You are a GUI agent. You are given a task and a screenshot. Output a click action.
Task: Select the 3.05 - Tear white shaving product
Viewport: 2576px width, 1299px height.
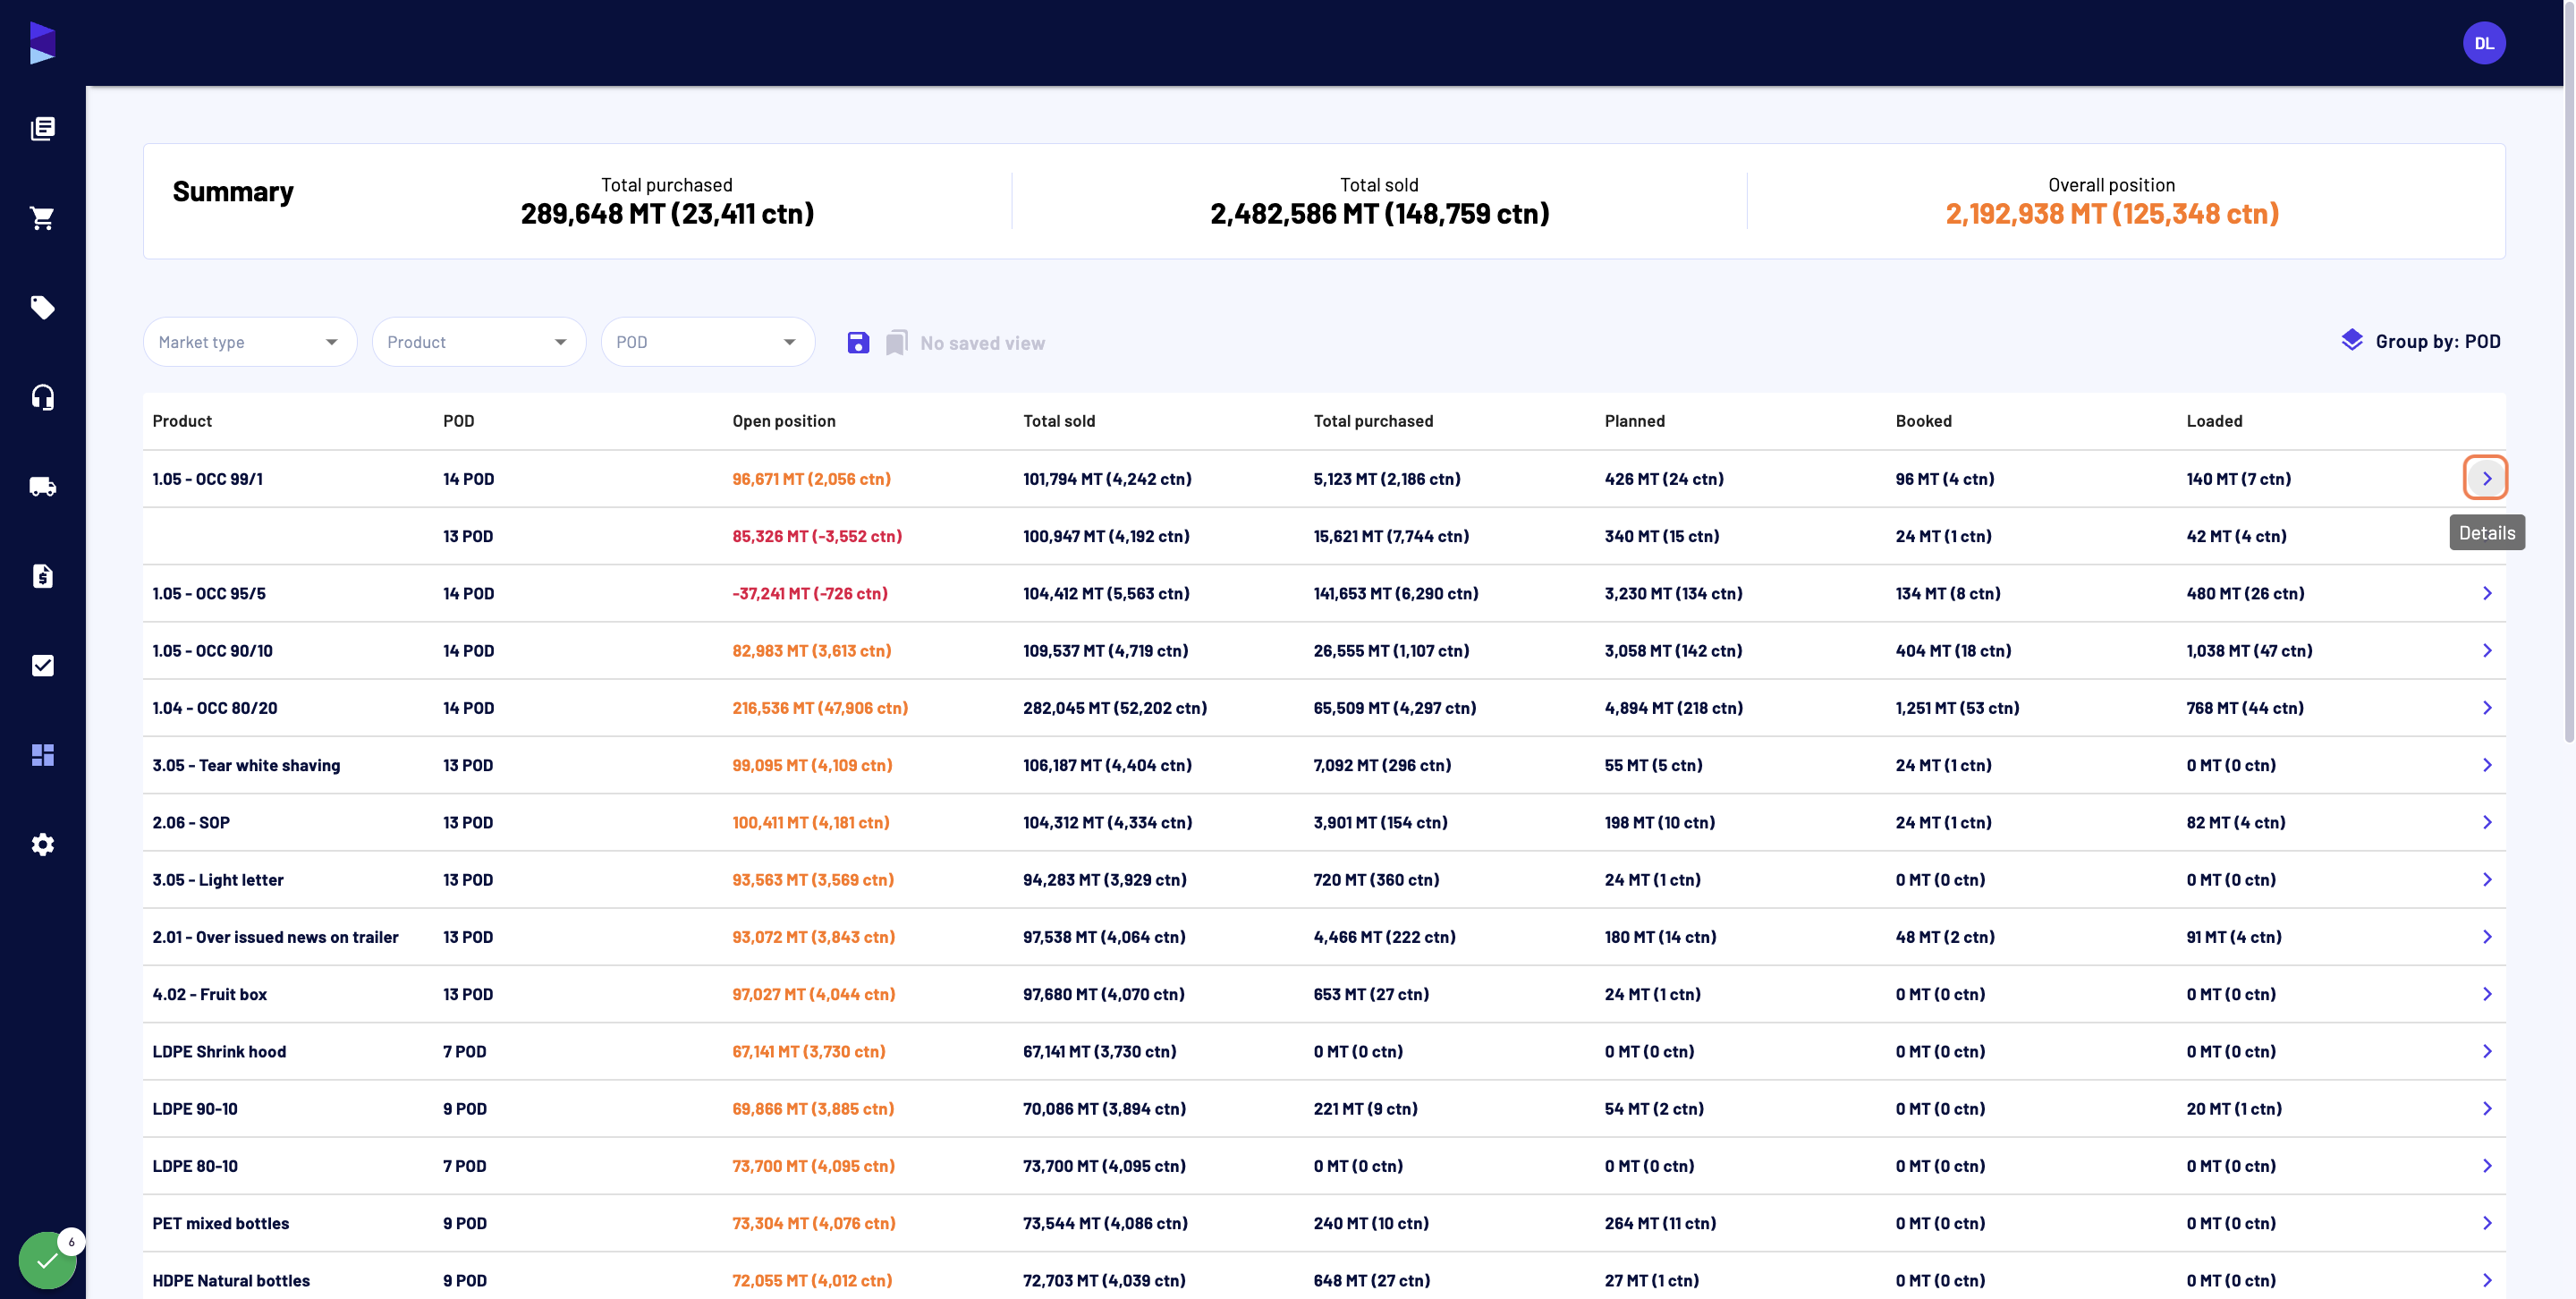point(246,765)
